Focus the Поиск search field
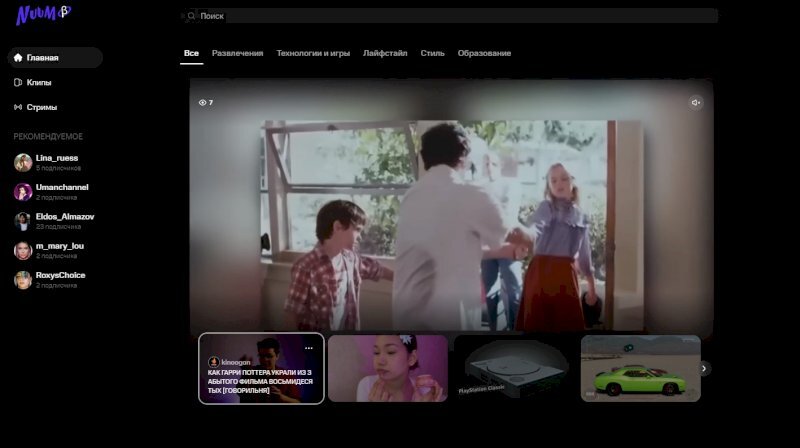The image size is (800, 448). pyautogui.click(x=449, y=16)
